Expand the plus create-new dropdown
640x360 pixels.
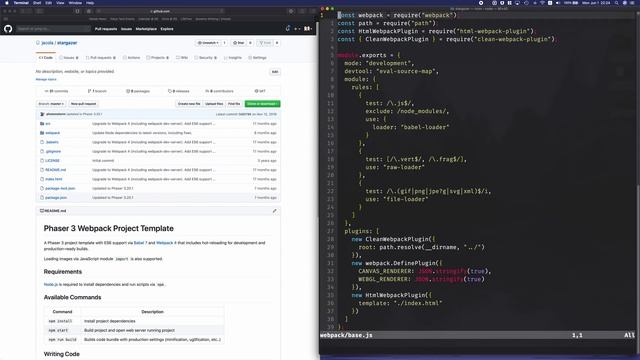coord(297,29)
